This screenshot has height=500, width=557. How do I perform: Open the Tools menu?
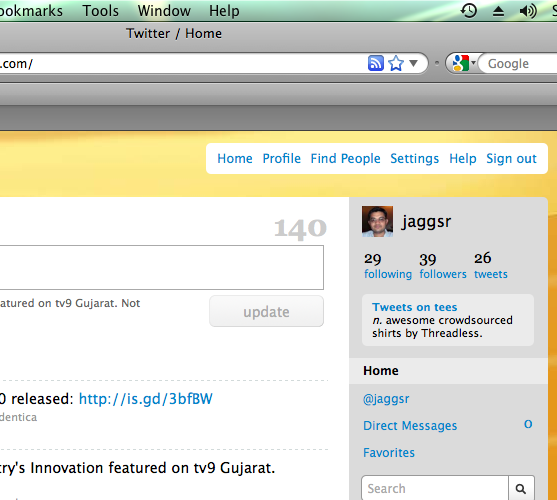(101, 11)
